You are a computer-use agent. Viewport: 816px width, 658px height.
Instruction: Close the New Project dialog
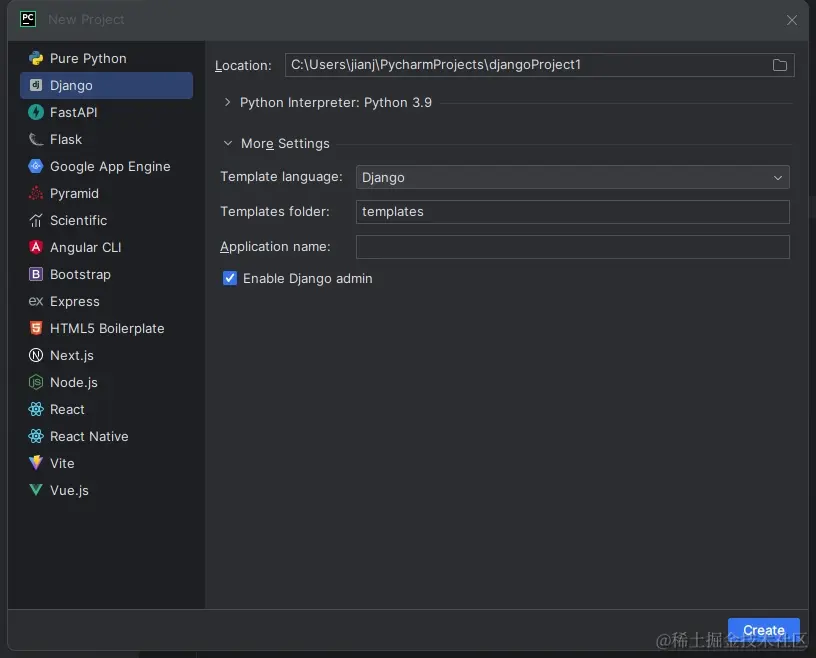tap(792, 20)
